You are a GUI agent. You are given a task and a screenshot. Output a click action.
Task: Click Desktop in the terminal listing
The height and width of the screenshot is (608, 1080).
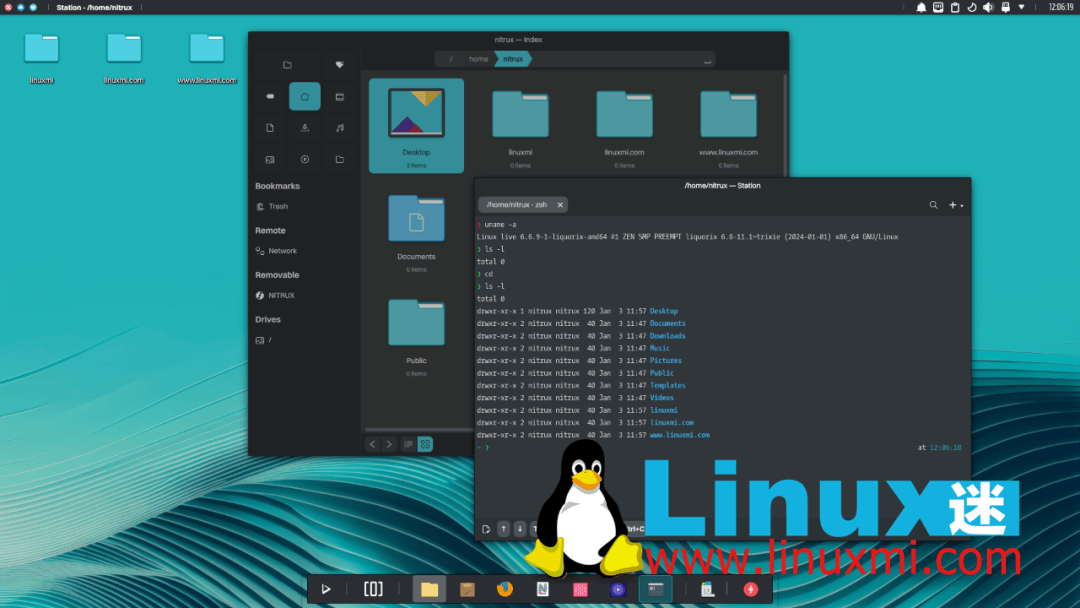tap(664, 311)
